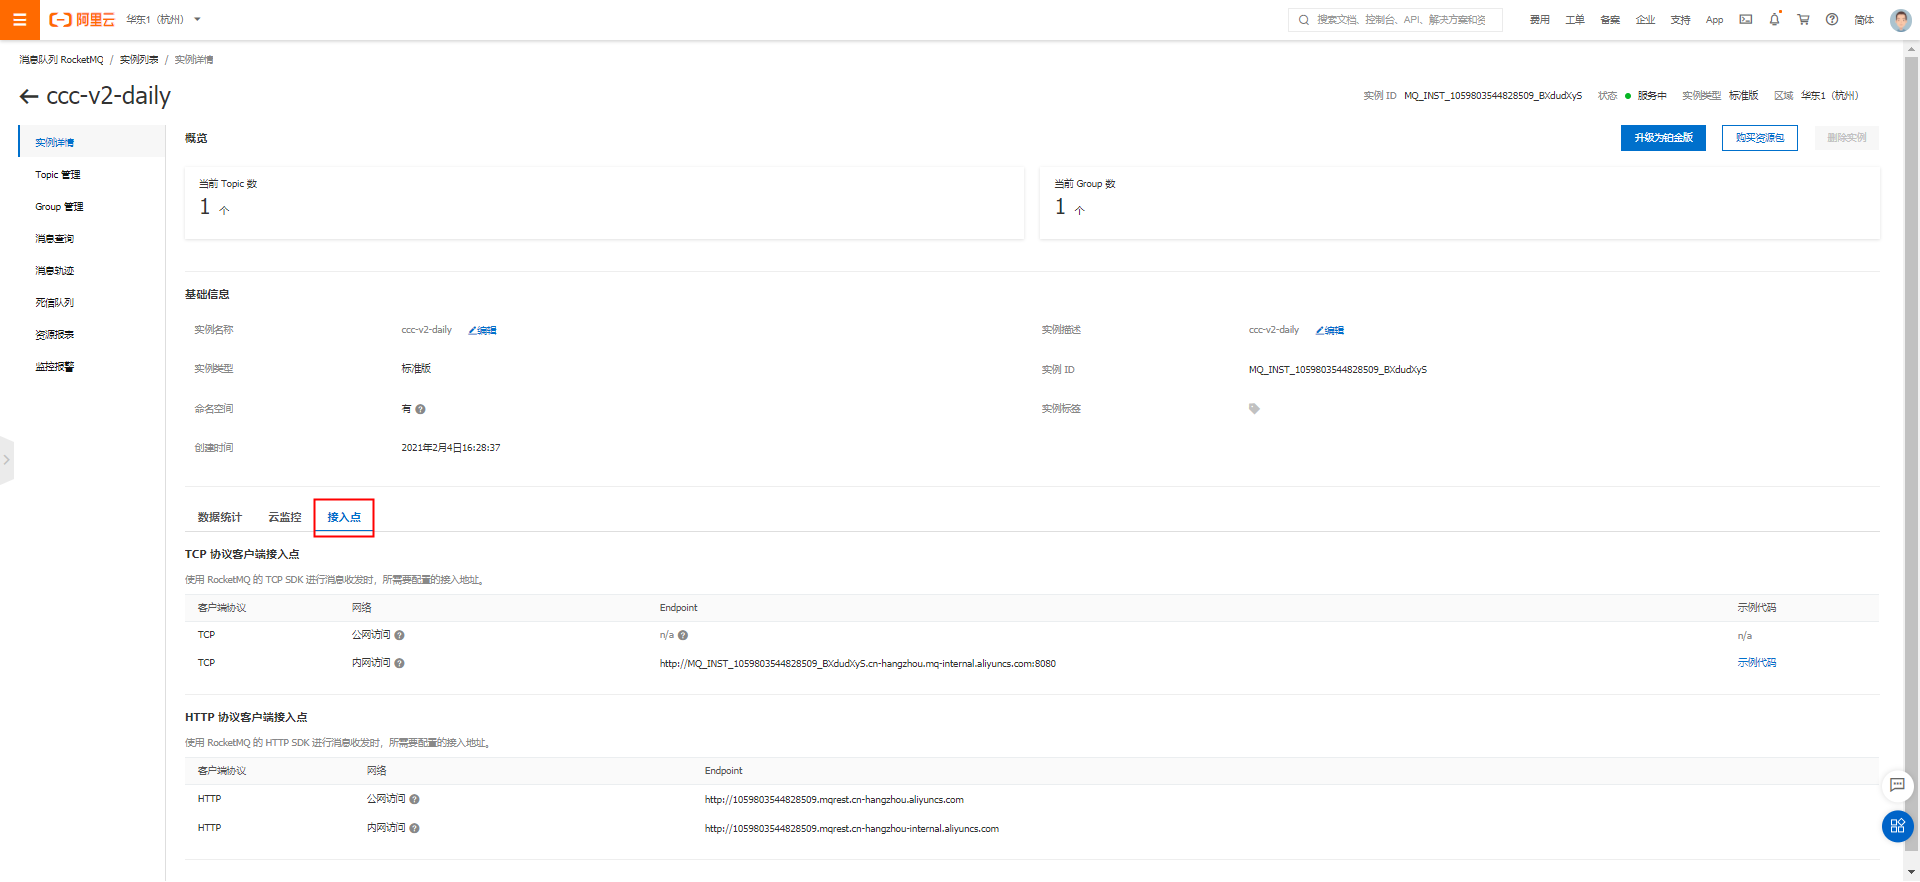Viewport: 1920px width, 882px height.
Task: Open the help question-mark icon in header
Action: (x=1832, y=19)
